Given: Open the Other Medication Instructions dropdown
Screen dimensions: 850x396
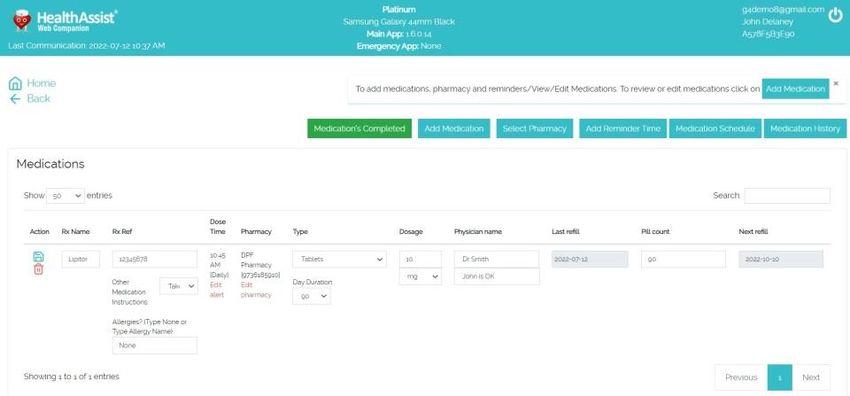Looking at the screenshot, I should 179,286.
